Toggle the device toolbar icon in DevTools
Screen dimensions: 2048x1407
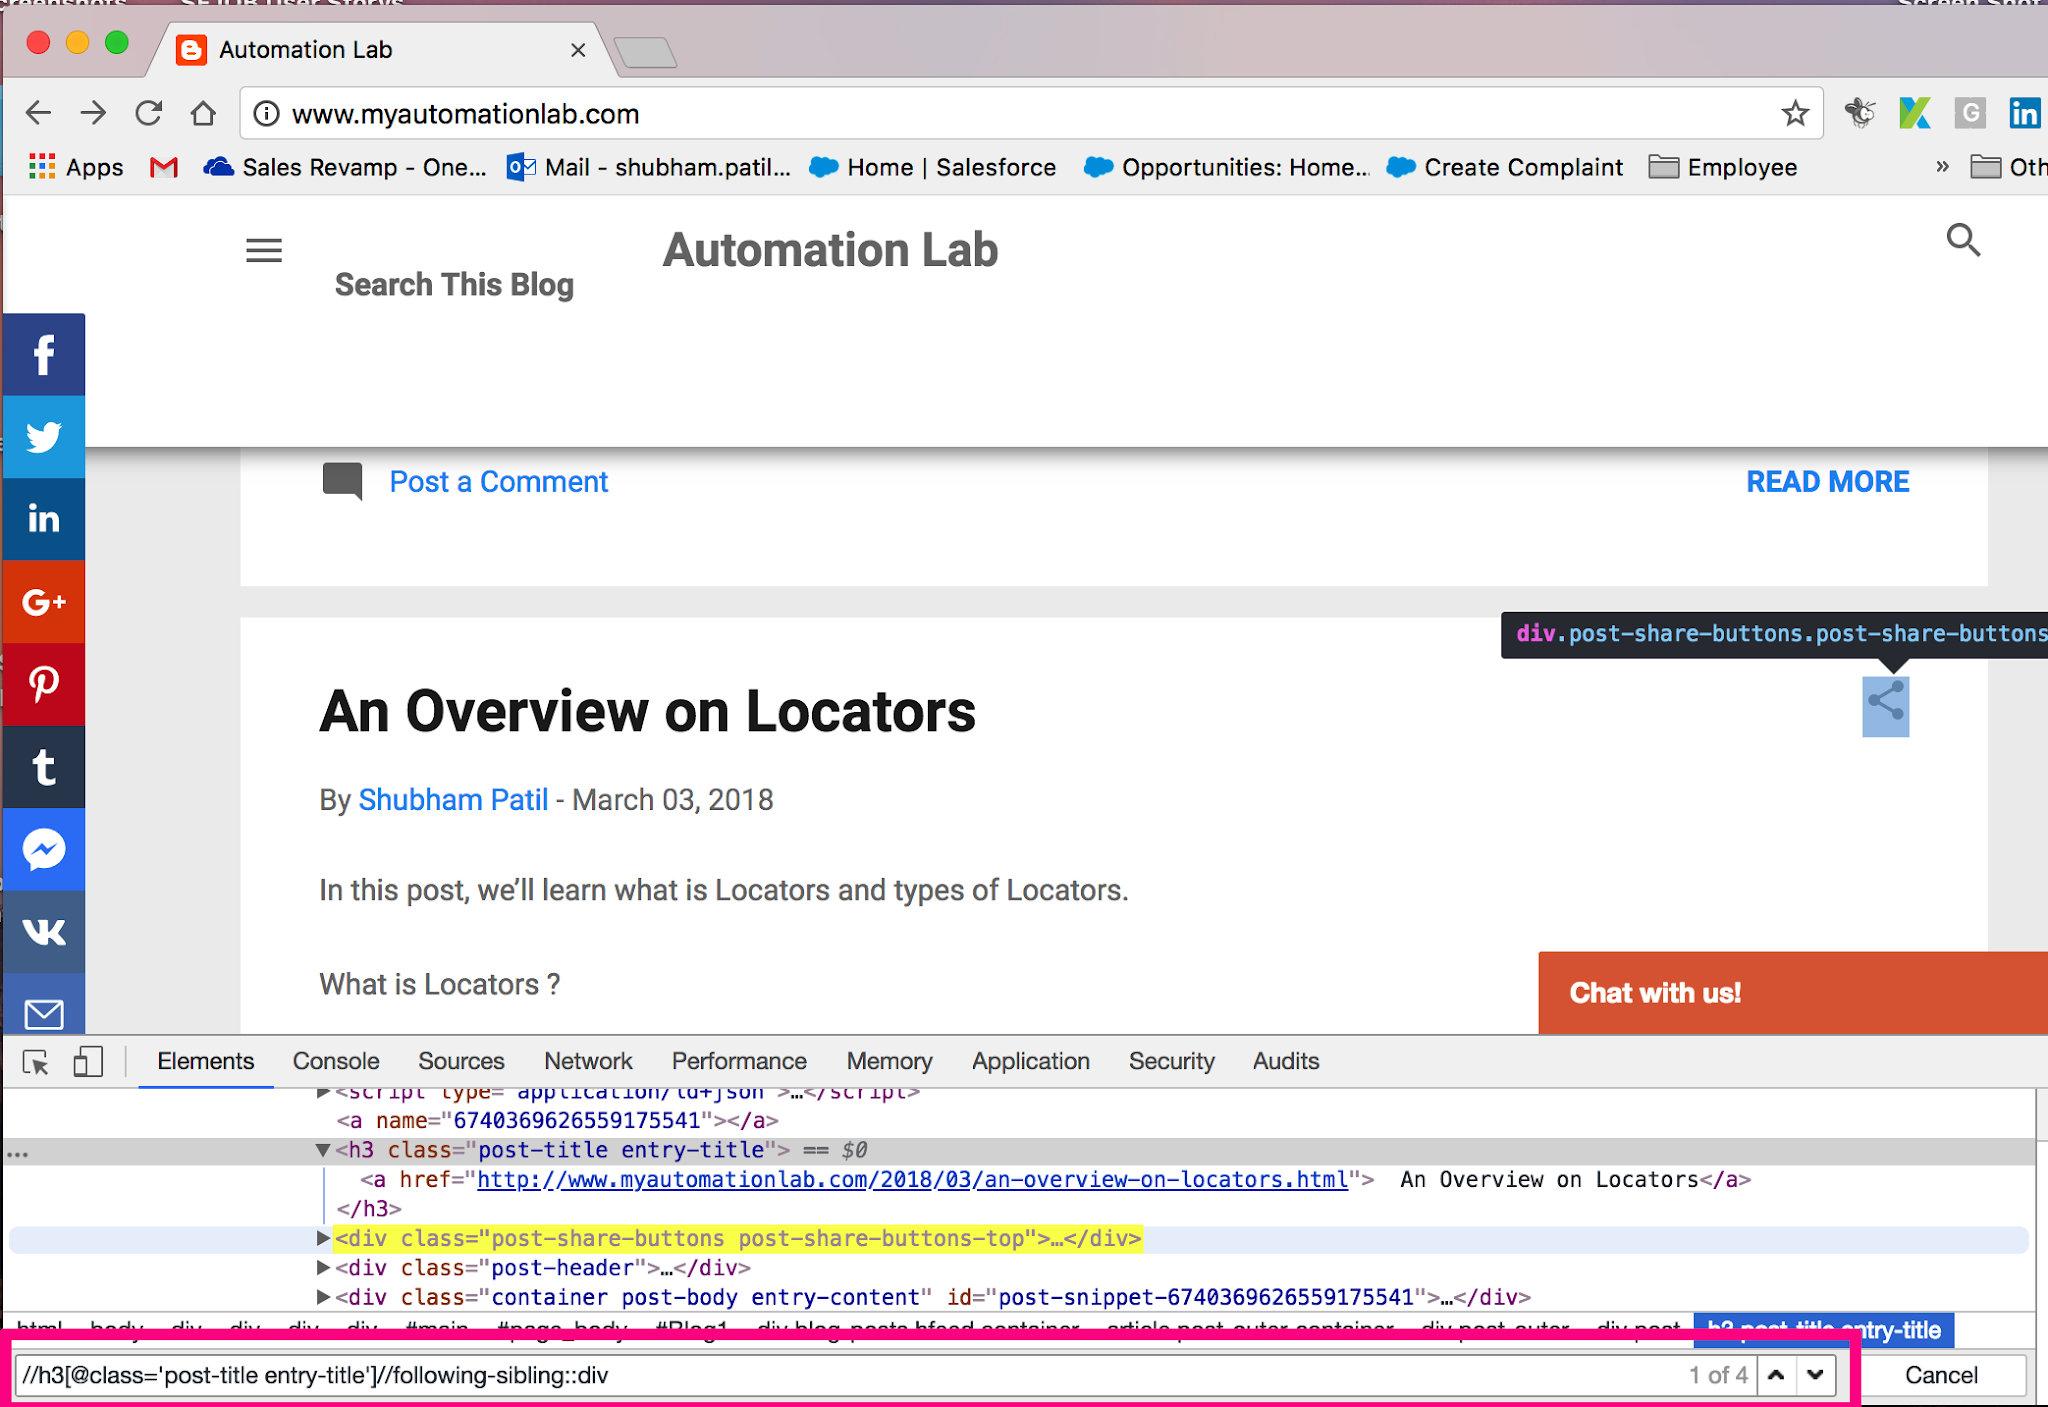[x=87, y=1062]
